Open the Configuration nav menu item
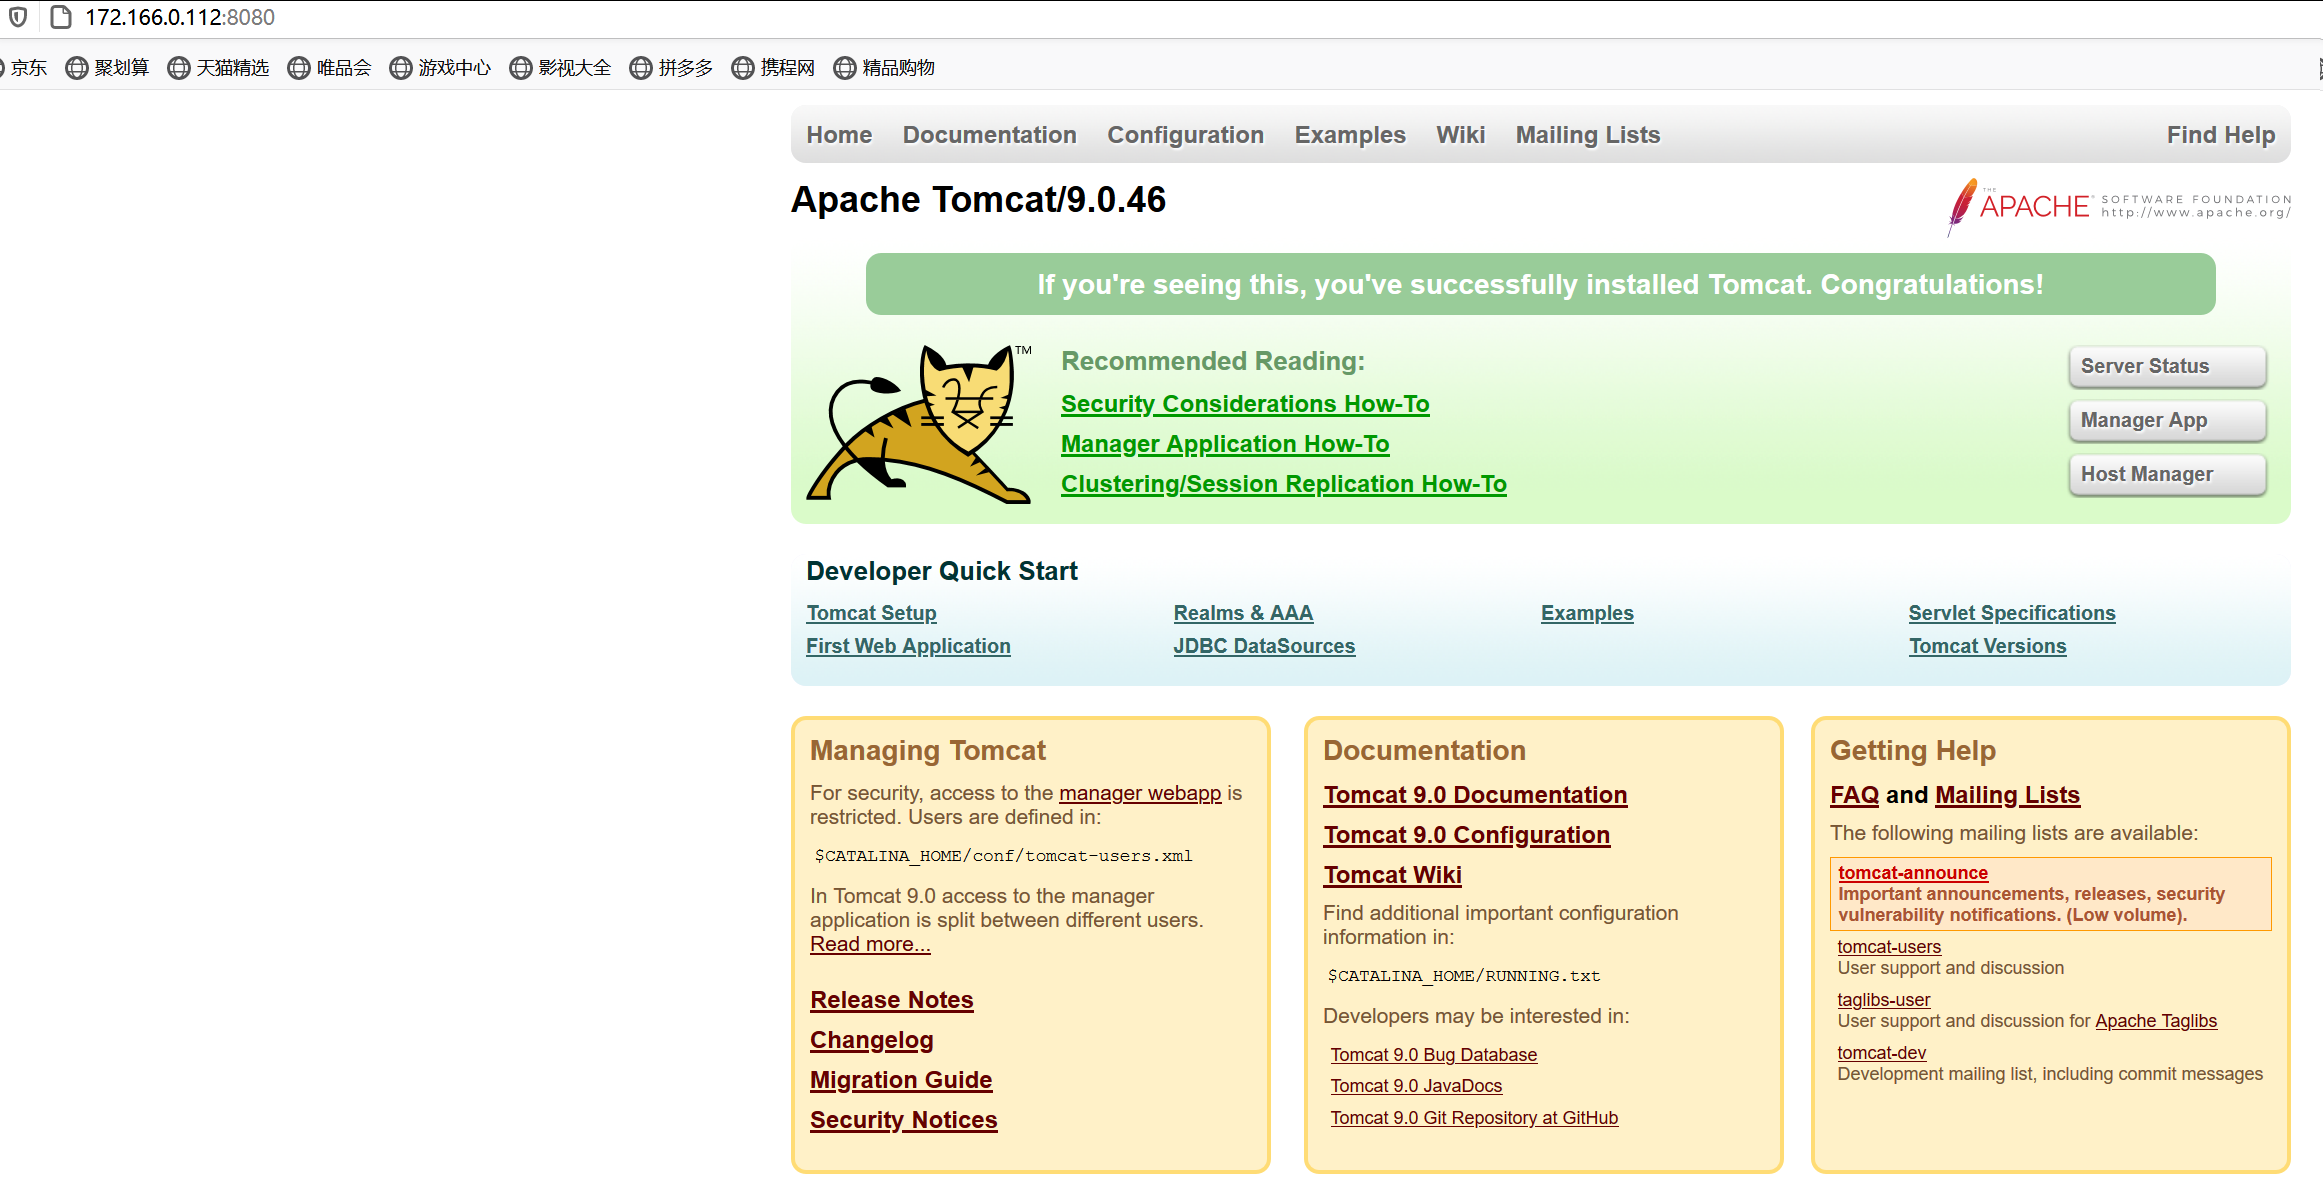This screenshot has width=2323, height=1201. [x=1185, y=135]
